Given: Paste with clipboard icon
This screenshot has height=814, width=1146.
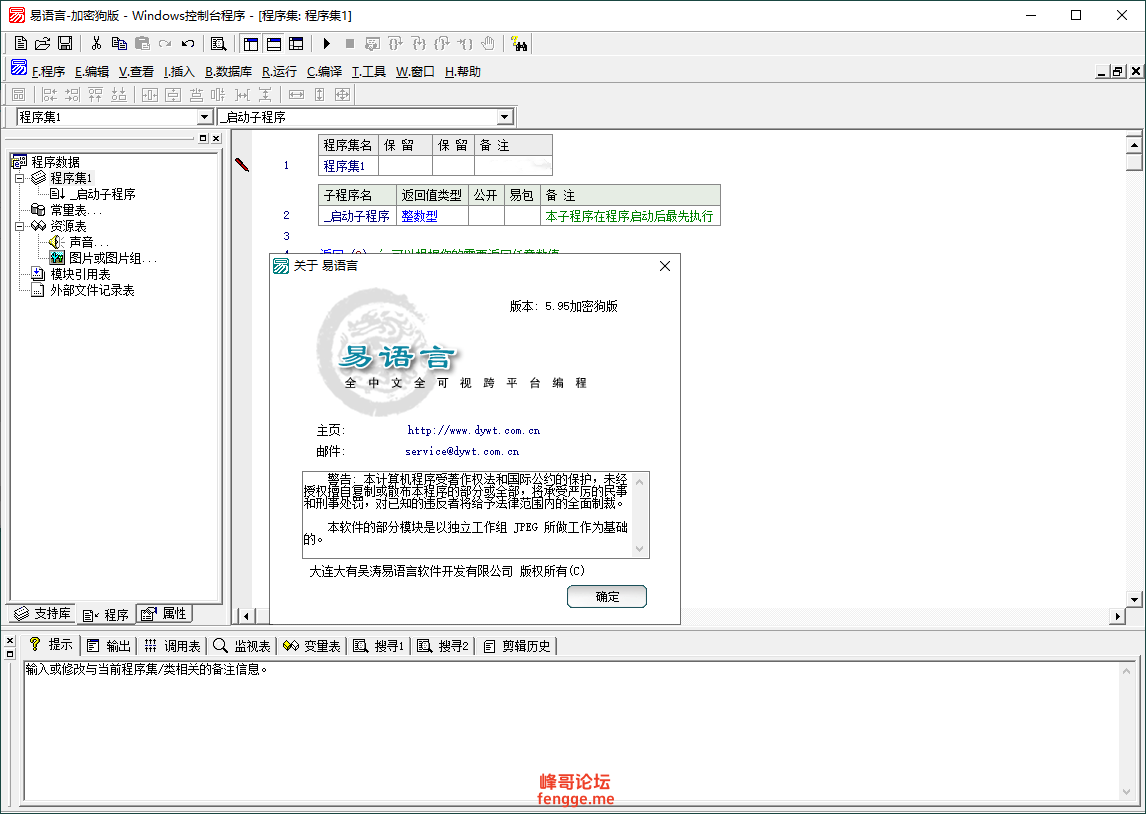Looking at the screenshot, I should 143,44.
